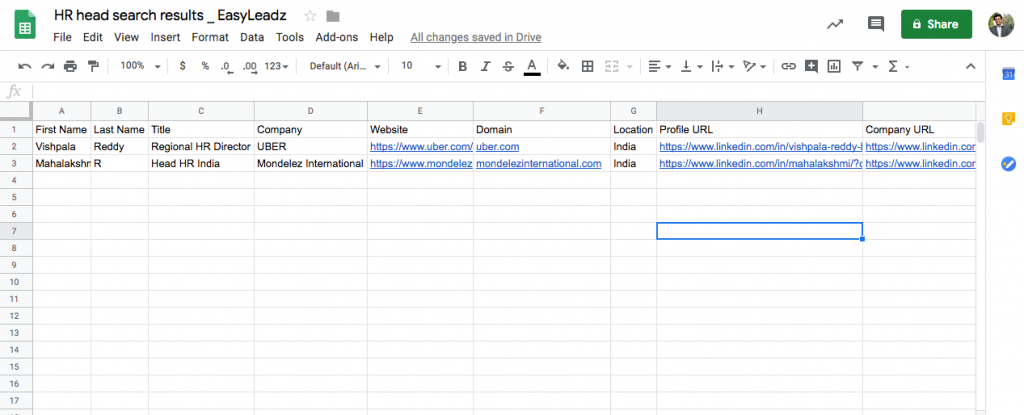Screen dimensions: 1024x415
Task: Open the File menu
Action: [62, 37]
